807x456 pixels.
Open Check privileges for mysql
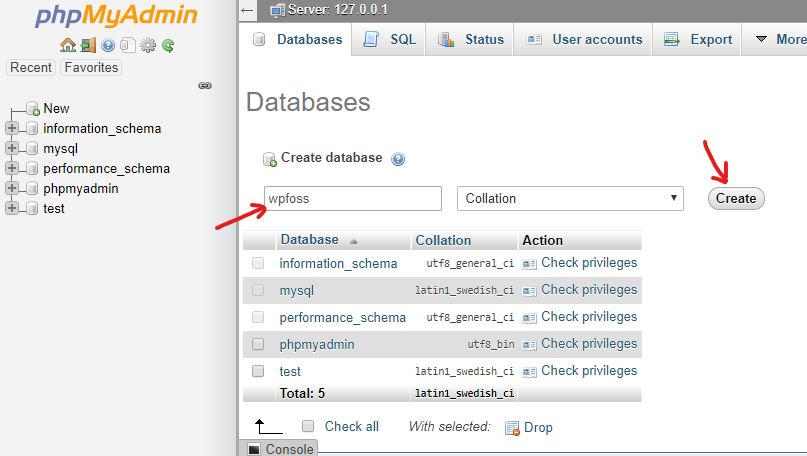click(589, 290)
